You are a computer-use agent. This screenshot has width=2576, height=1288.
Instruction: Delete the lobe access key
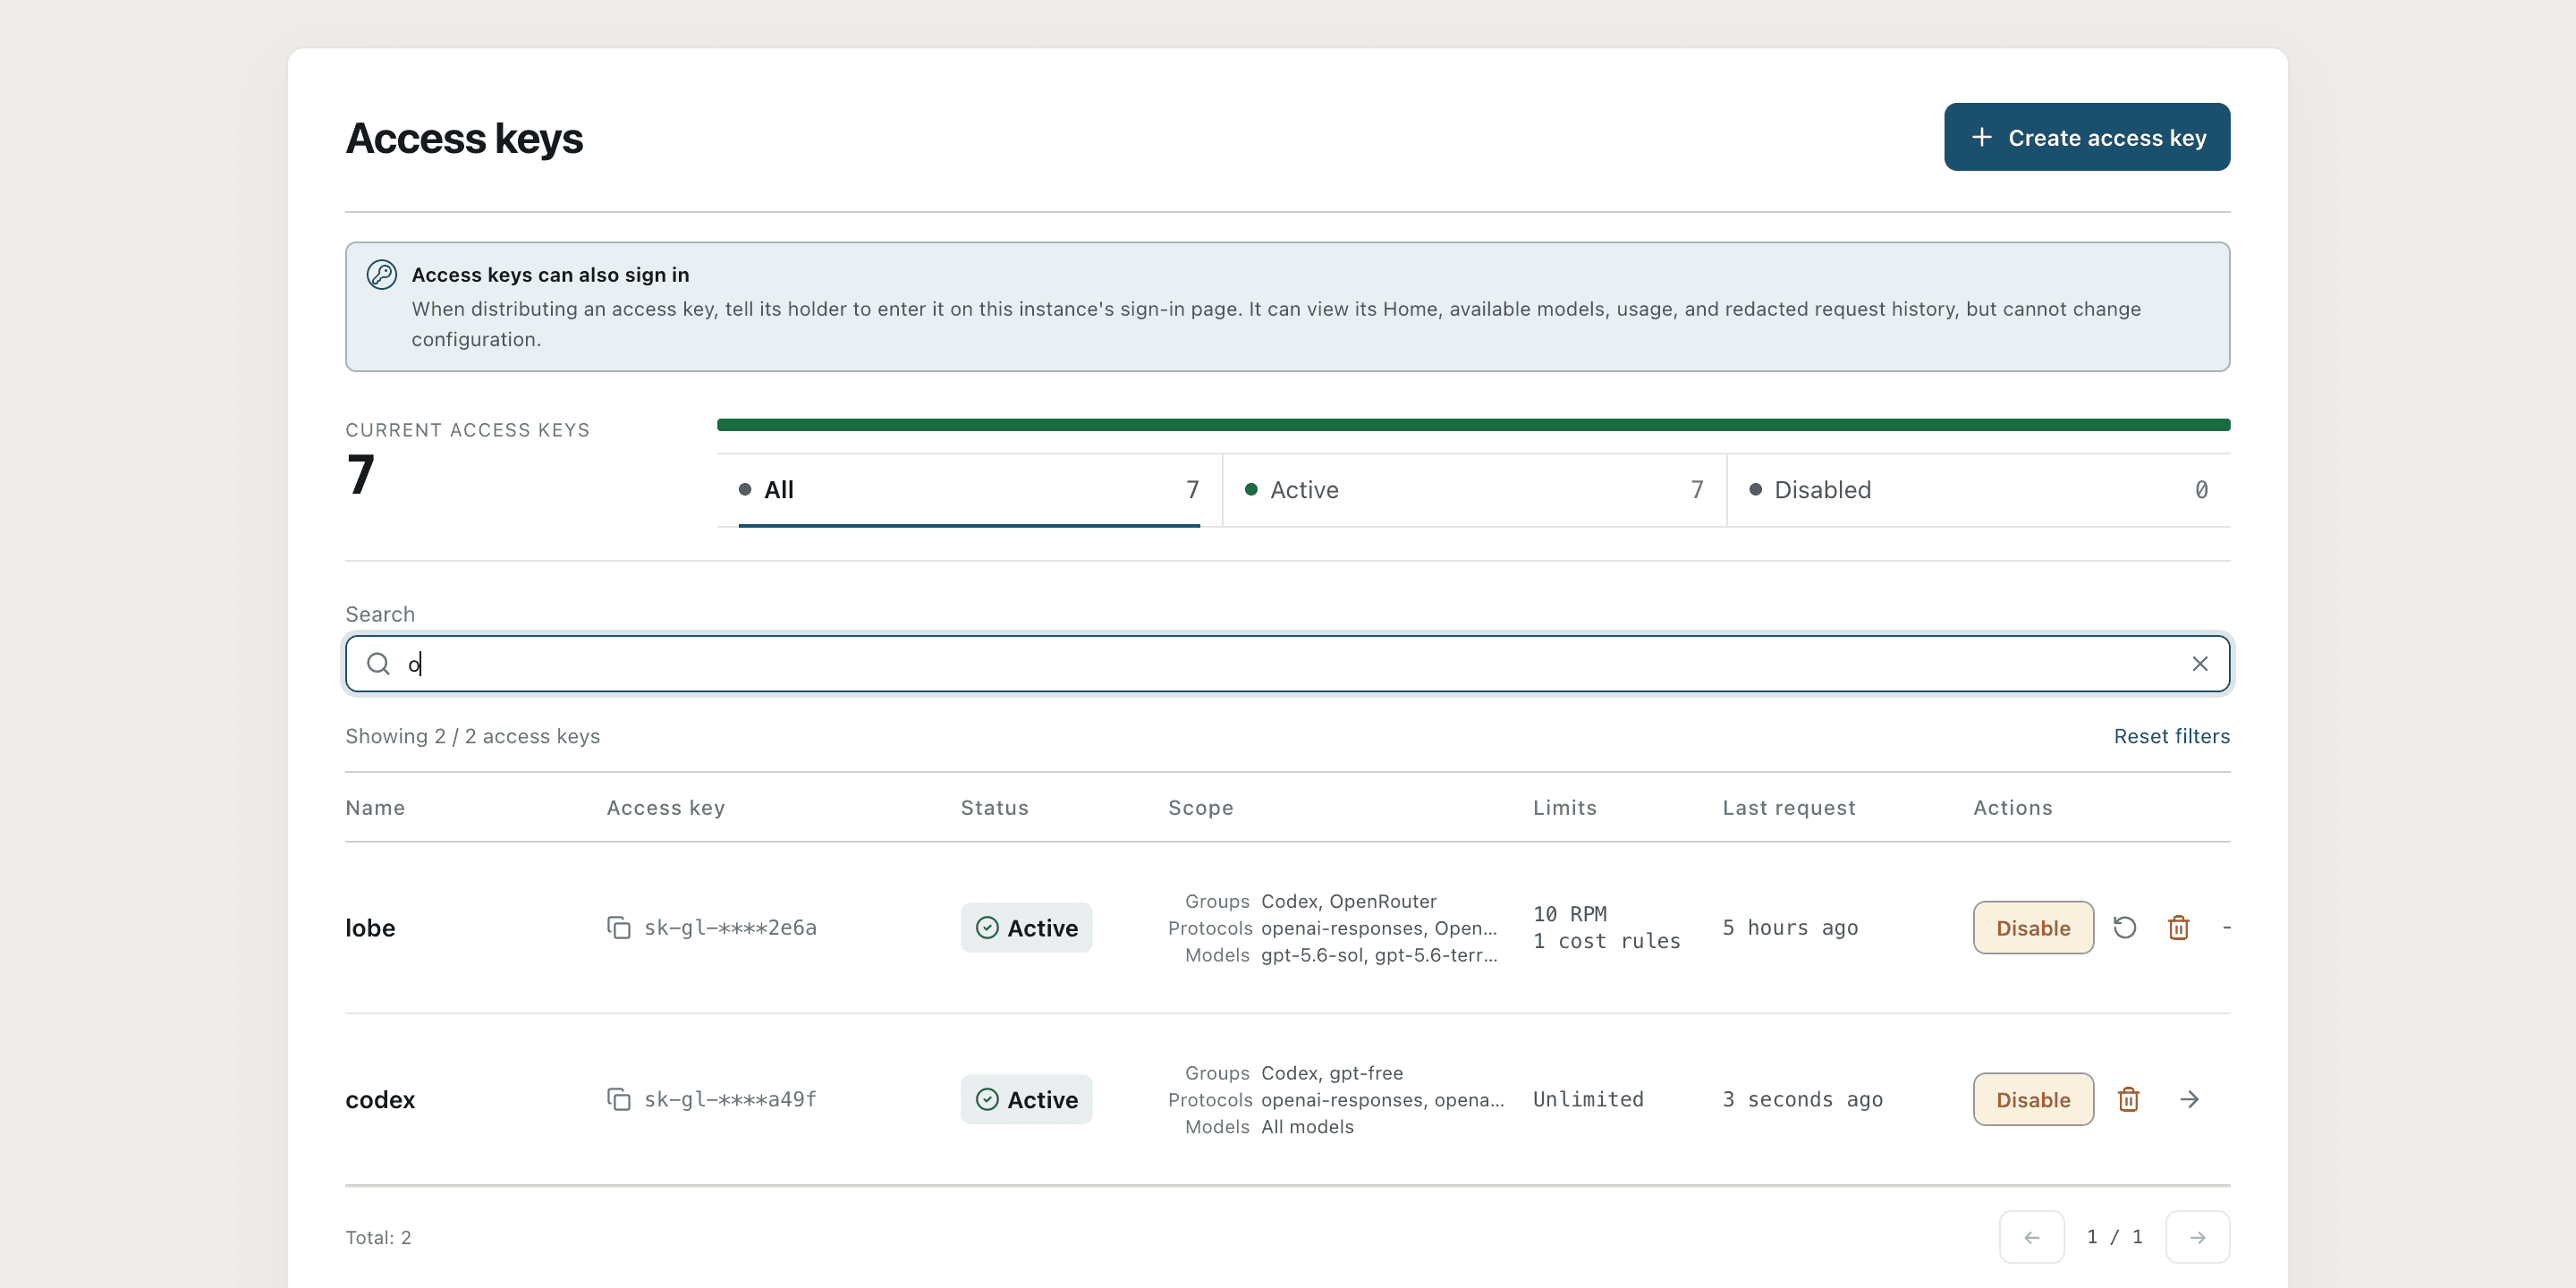point(2178,928)
